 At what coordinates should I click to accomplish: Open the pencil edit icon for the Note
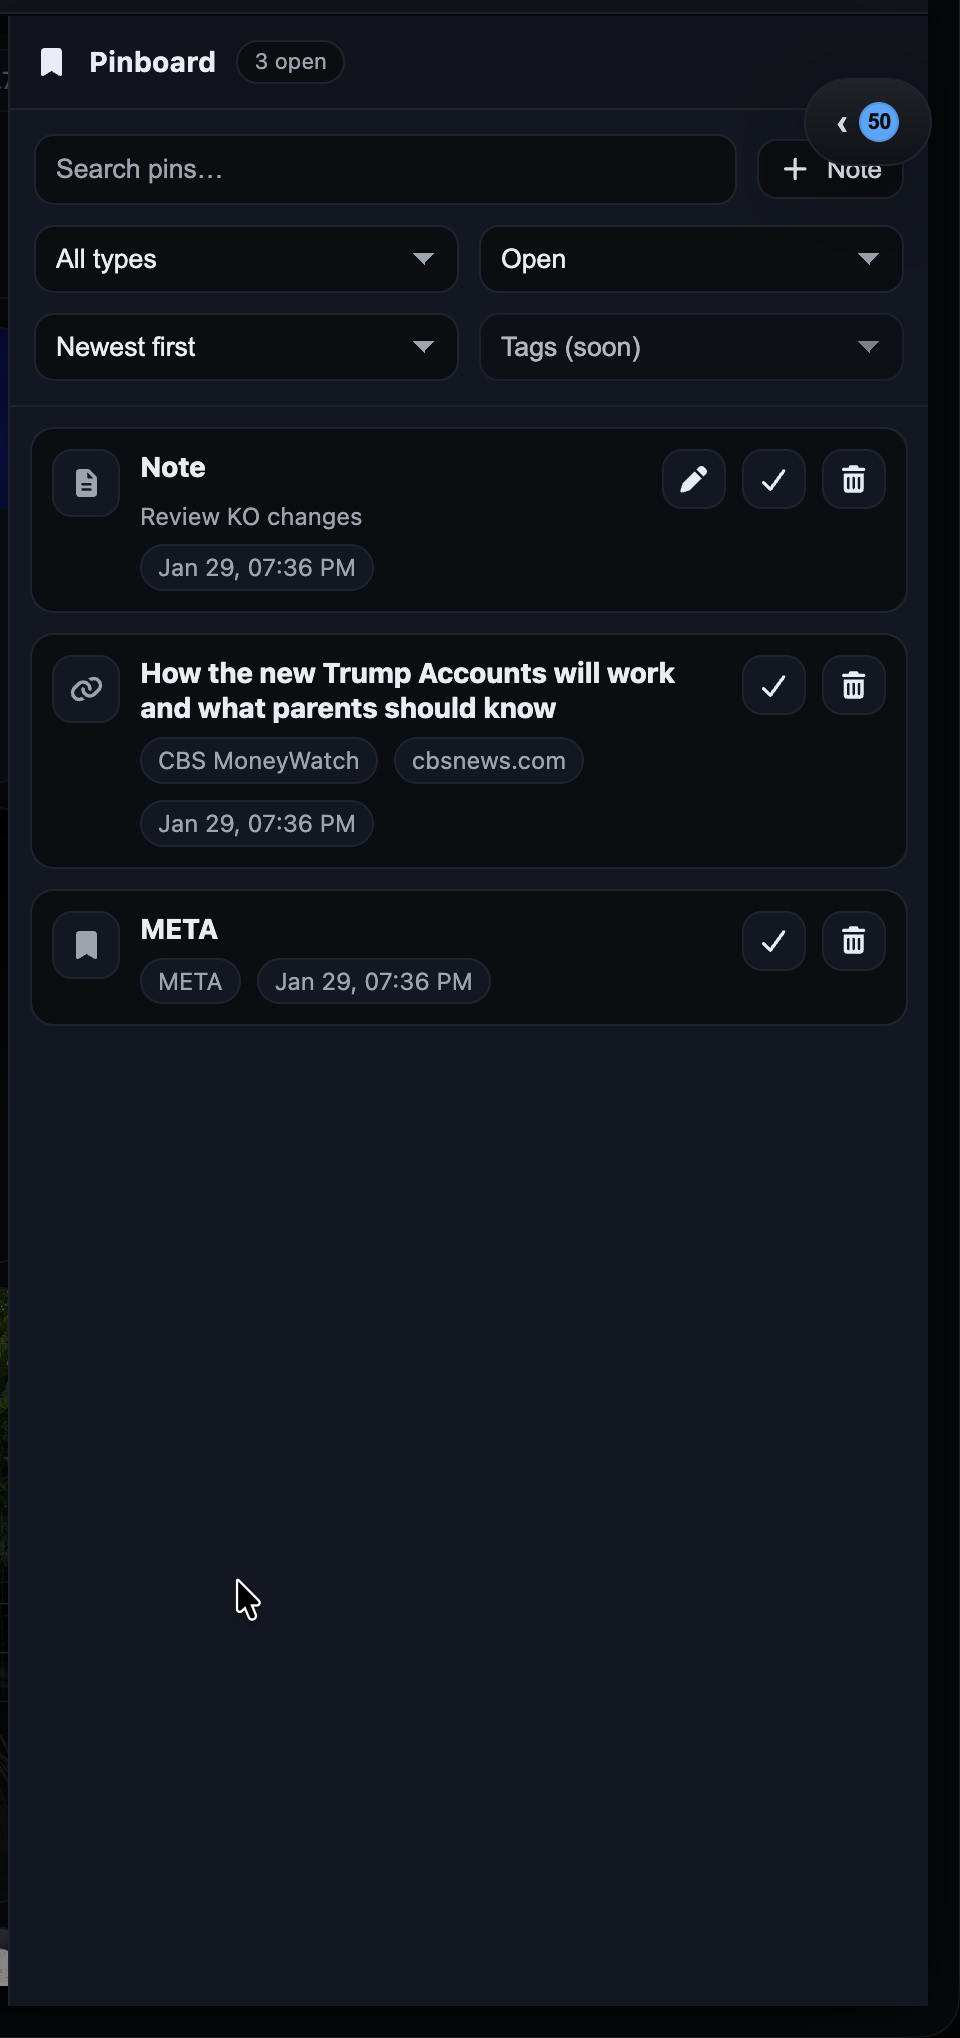click(x=693, y=479)
